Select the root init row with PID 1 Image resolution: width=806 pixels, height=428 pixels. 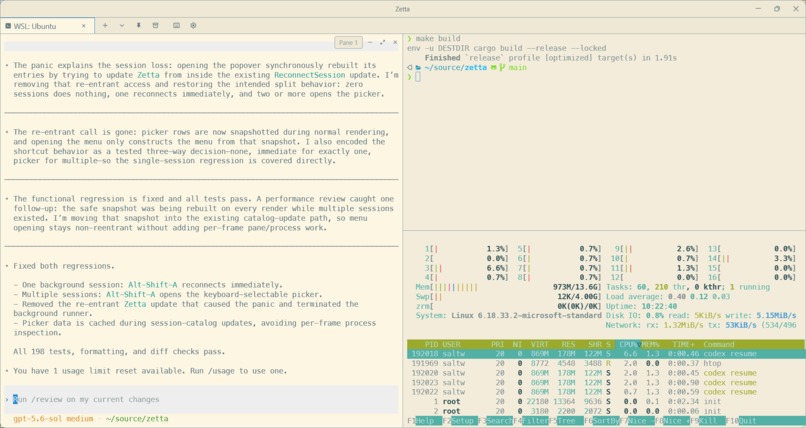pyautogui.click(x=606, y=402)
